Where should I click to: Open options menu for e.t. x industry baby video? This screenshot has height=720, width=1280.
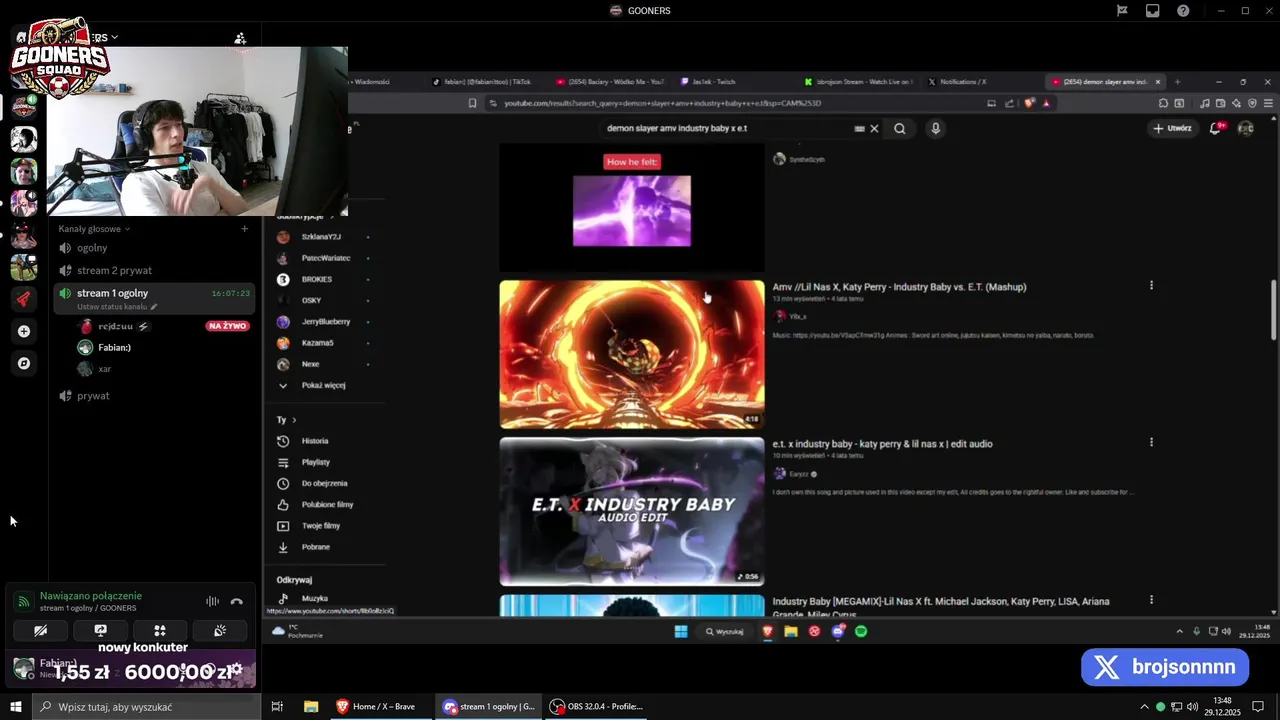coord(1151,442)
